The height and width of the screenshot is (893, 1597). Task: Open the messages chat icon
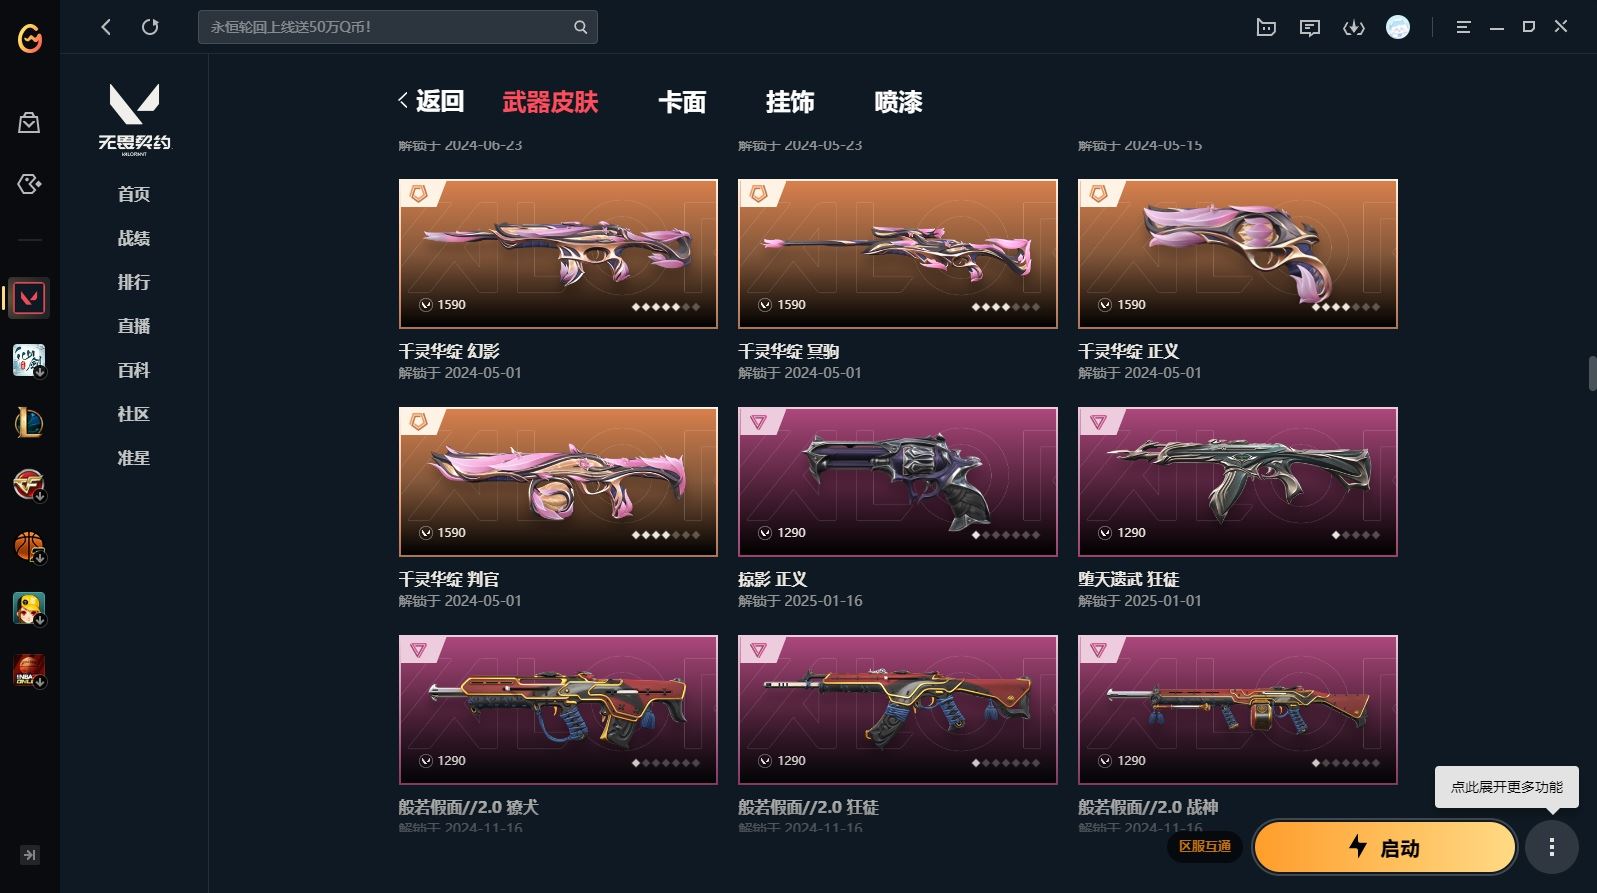[1309, 28]
